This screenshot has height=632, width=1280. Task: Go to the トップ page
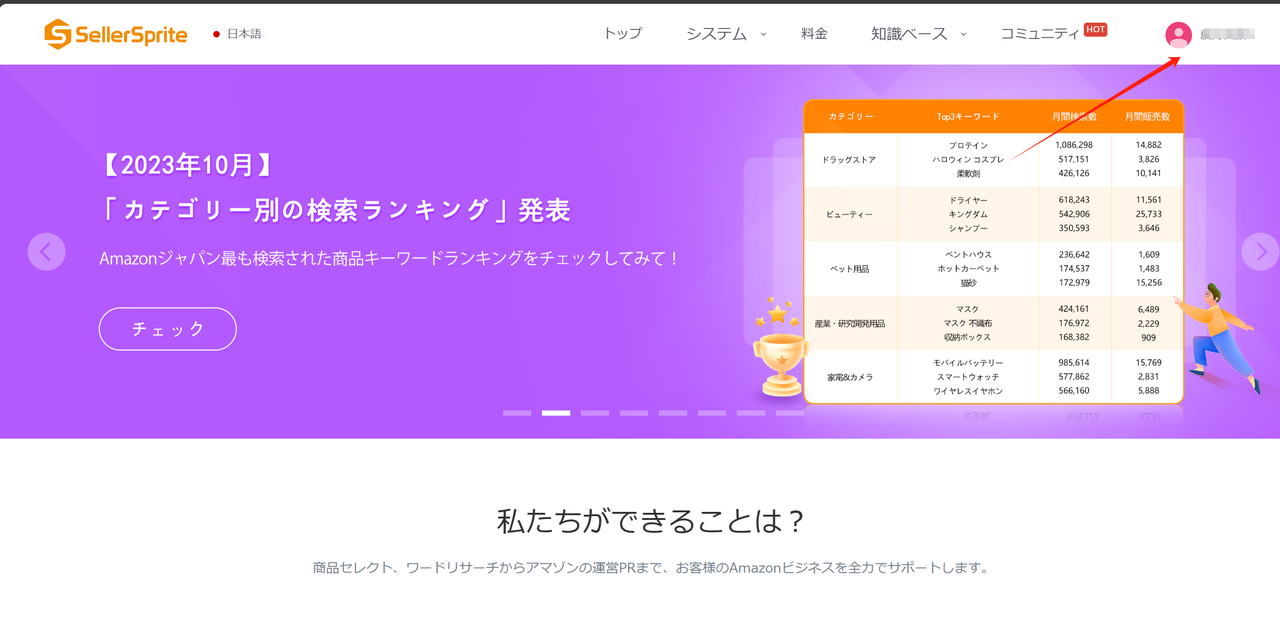coord(622,33)
